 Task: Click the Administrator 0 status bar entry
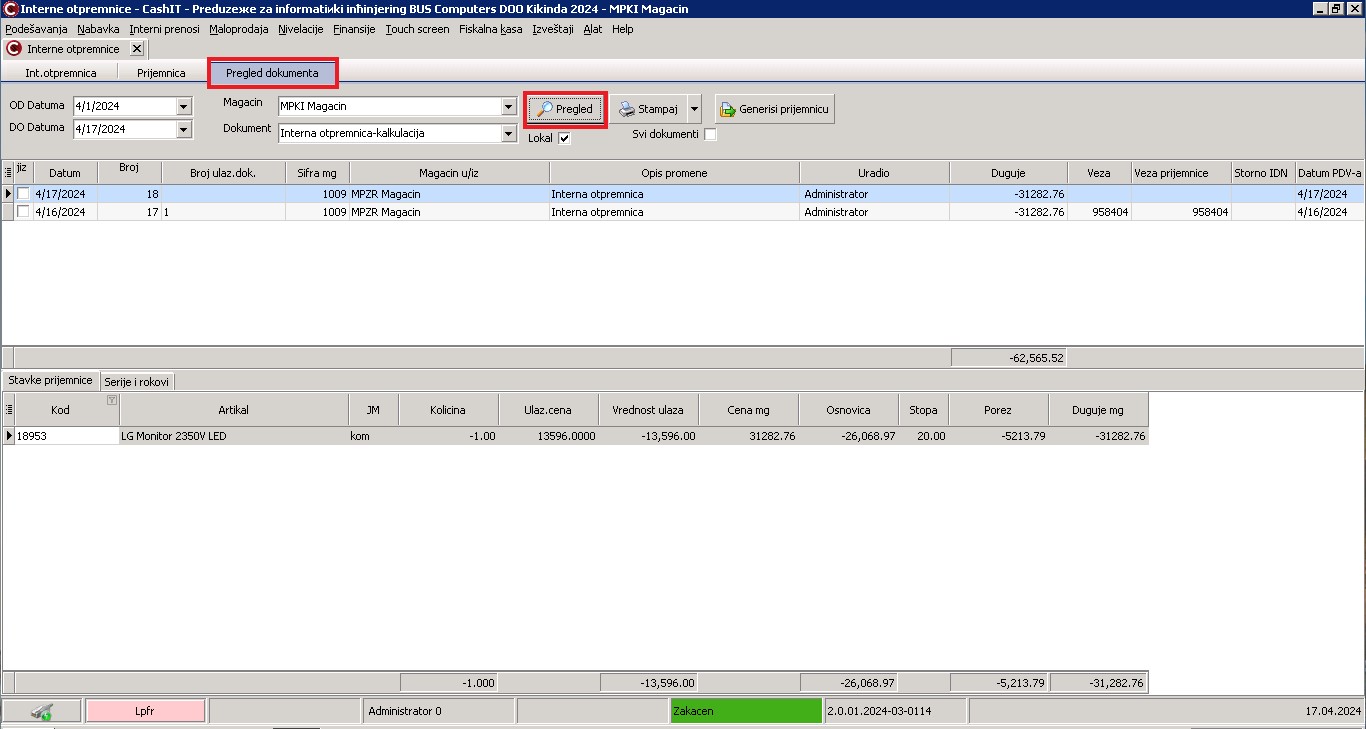(438, 711)
